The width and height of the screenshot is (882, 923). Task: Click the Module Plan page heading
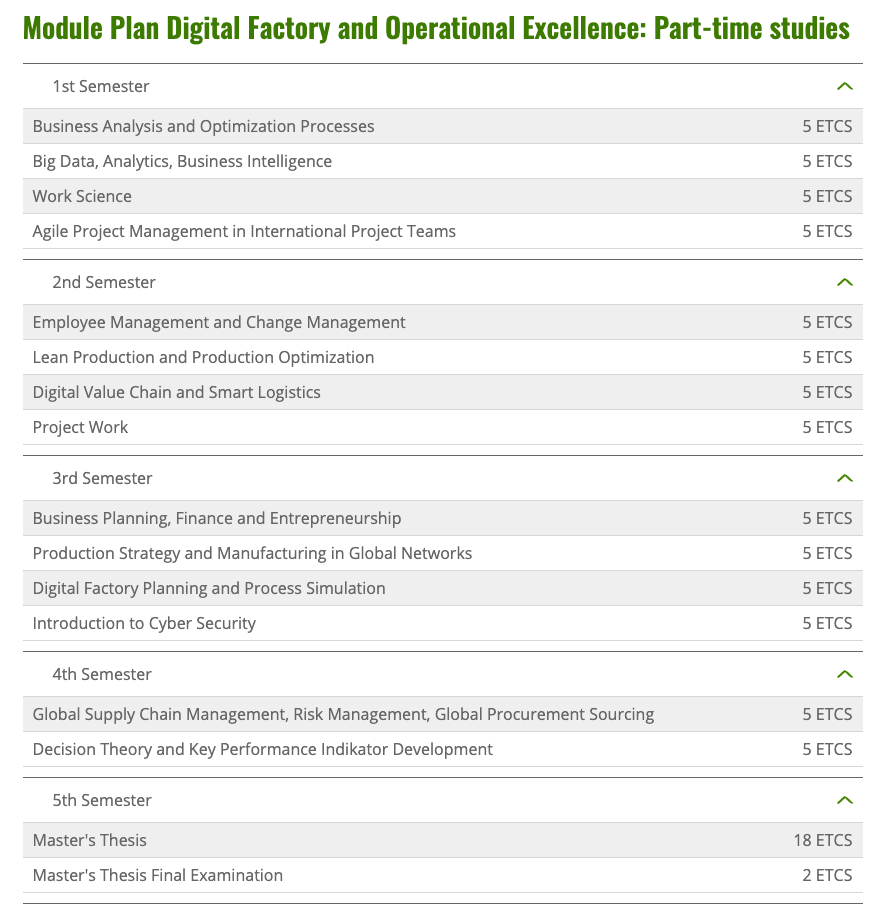(436, 28)
